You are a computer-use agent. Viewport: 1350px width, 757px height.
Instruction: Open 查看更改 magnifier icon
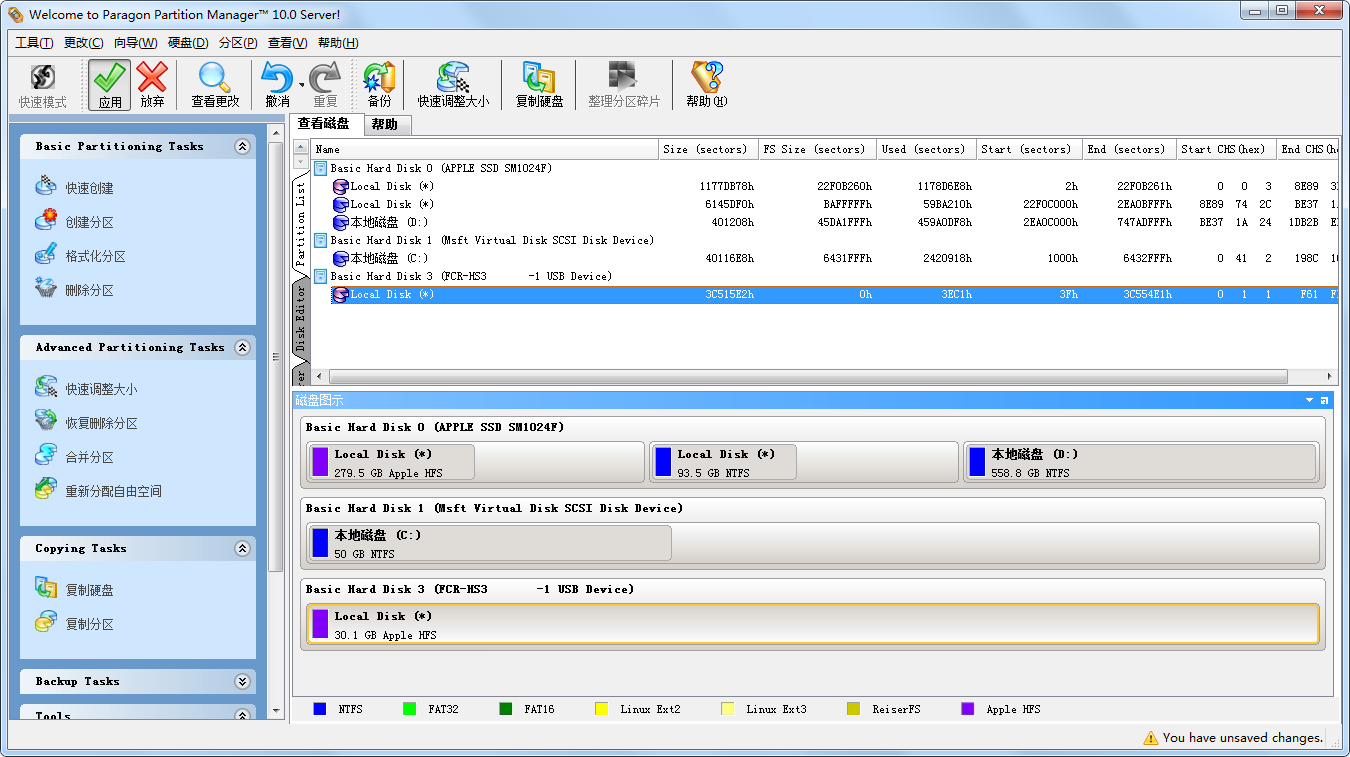(x=215, y=86)
